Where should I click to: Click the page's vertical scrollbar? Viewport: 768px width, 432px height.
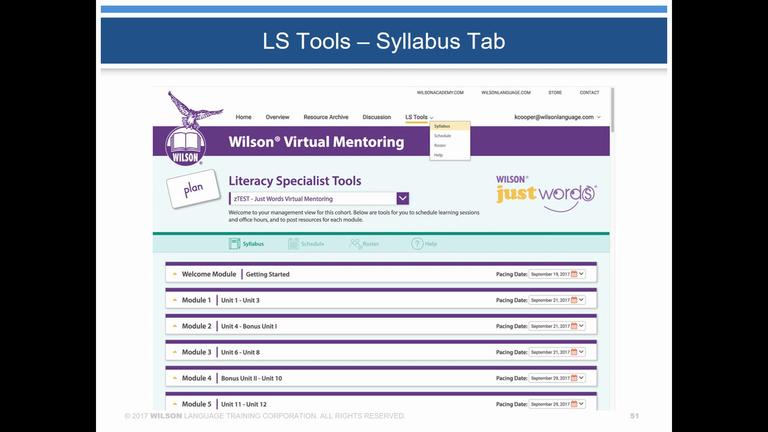coord(612,110)
